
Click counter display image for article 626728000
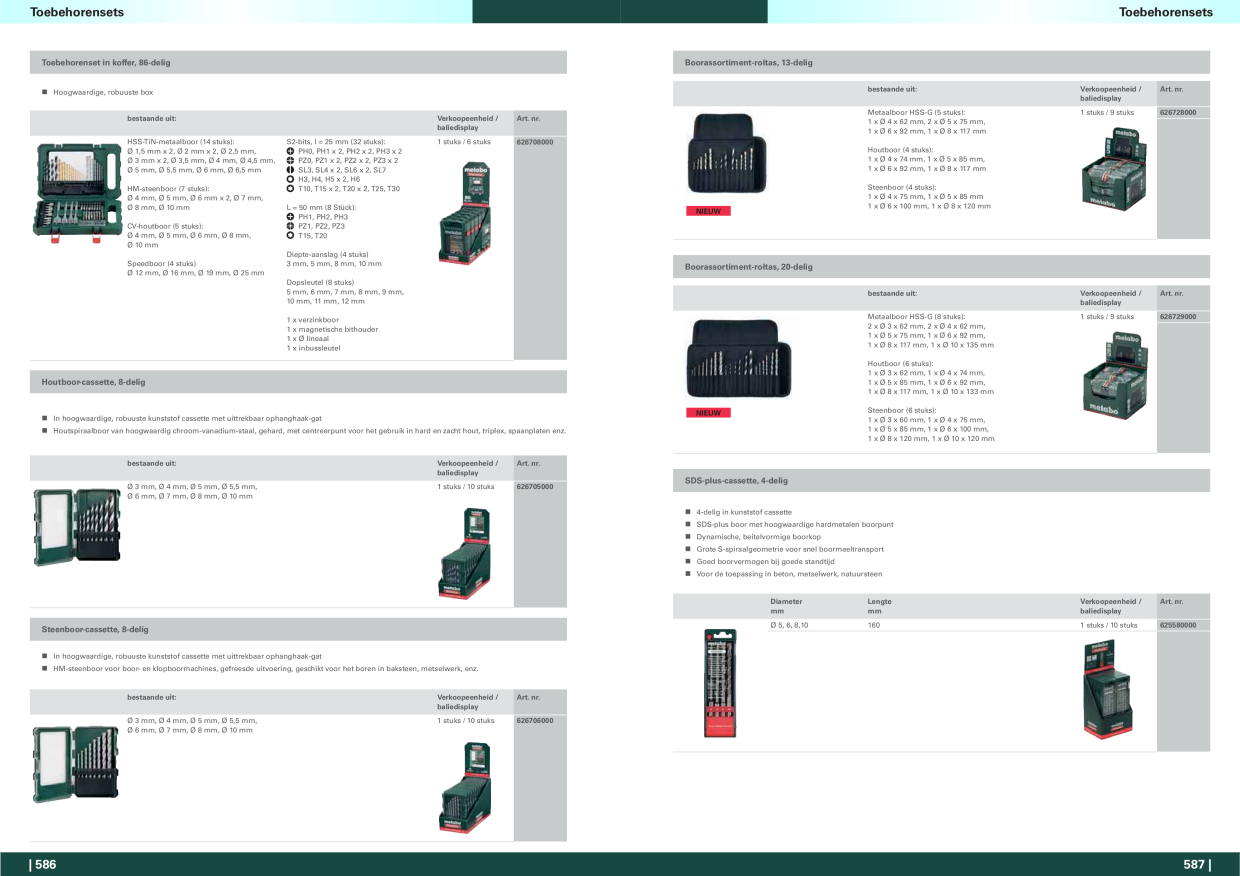click(1116, 167)
